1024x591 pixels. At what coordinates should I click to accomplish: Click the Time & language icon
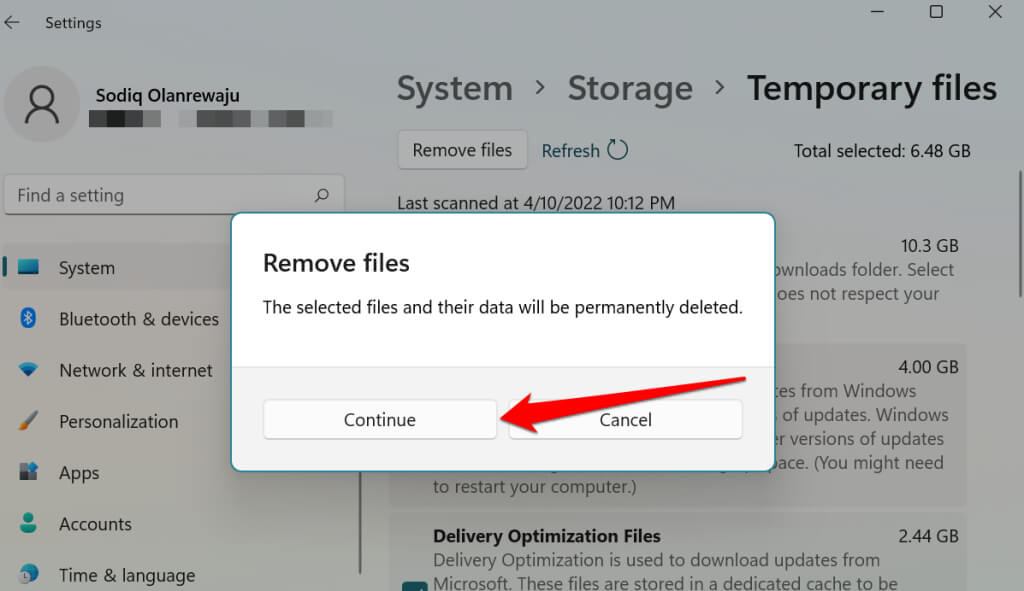click(x=28, y=574)
